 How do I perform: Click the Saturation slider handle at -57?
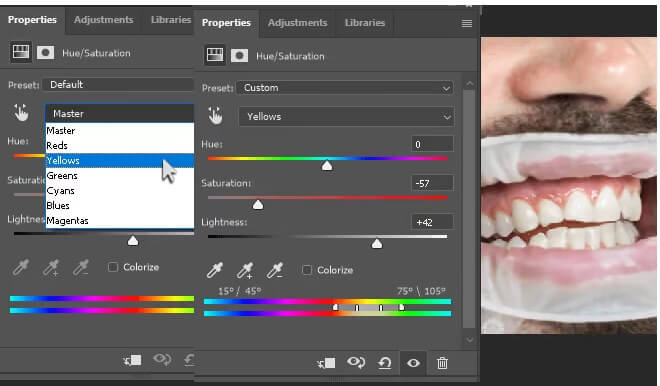click(x=258, y=205)
